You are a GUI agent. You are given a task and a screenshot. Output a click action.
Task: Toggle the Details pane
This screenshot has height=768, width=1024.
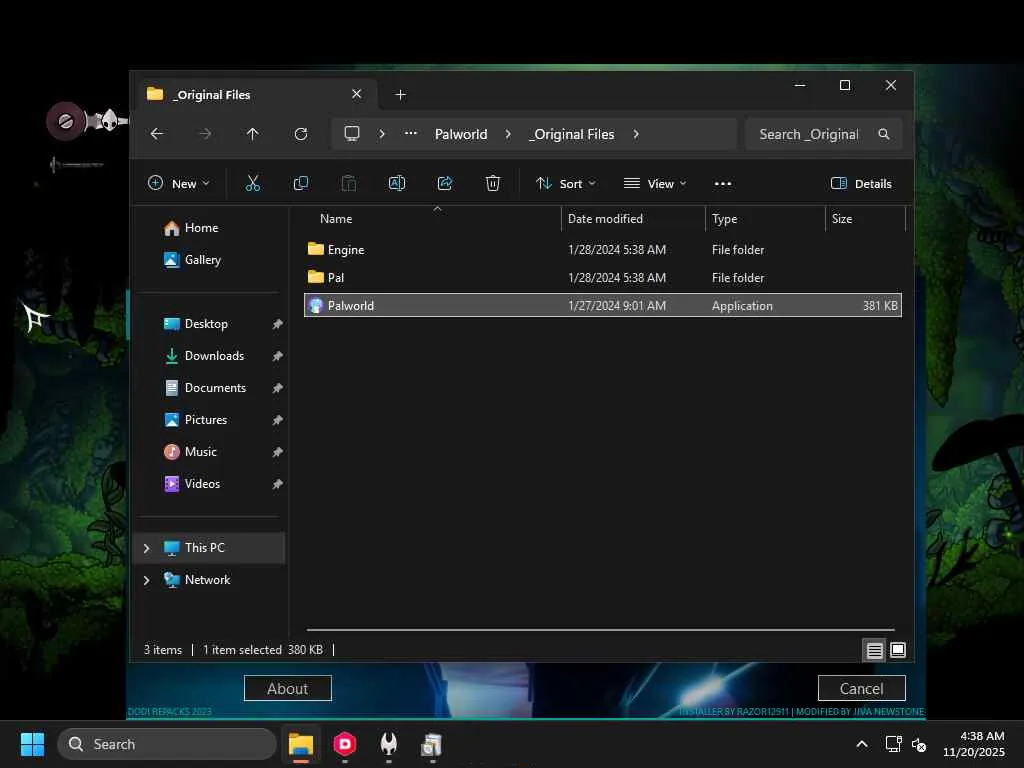[x=861, y=183]
